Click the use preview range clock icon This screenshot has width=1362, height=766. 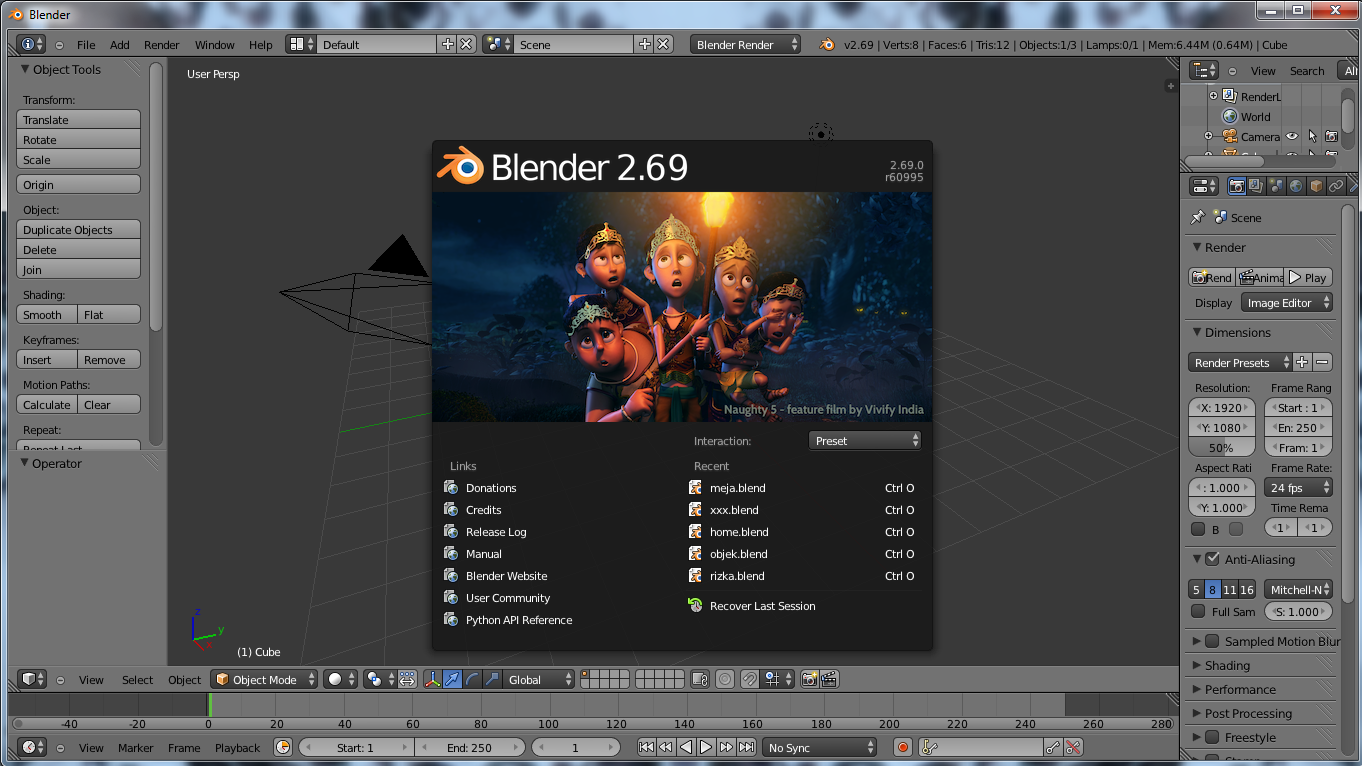point(283,747)
